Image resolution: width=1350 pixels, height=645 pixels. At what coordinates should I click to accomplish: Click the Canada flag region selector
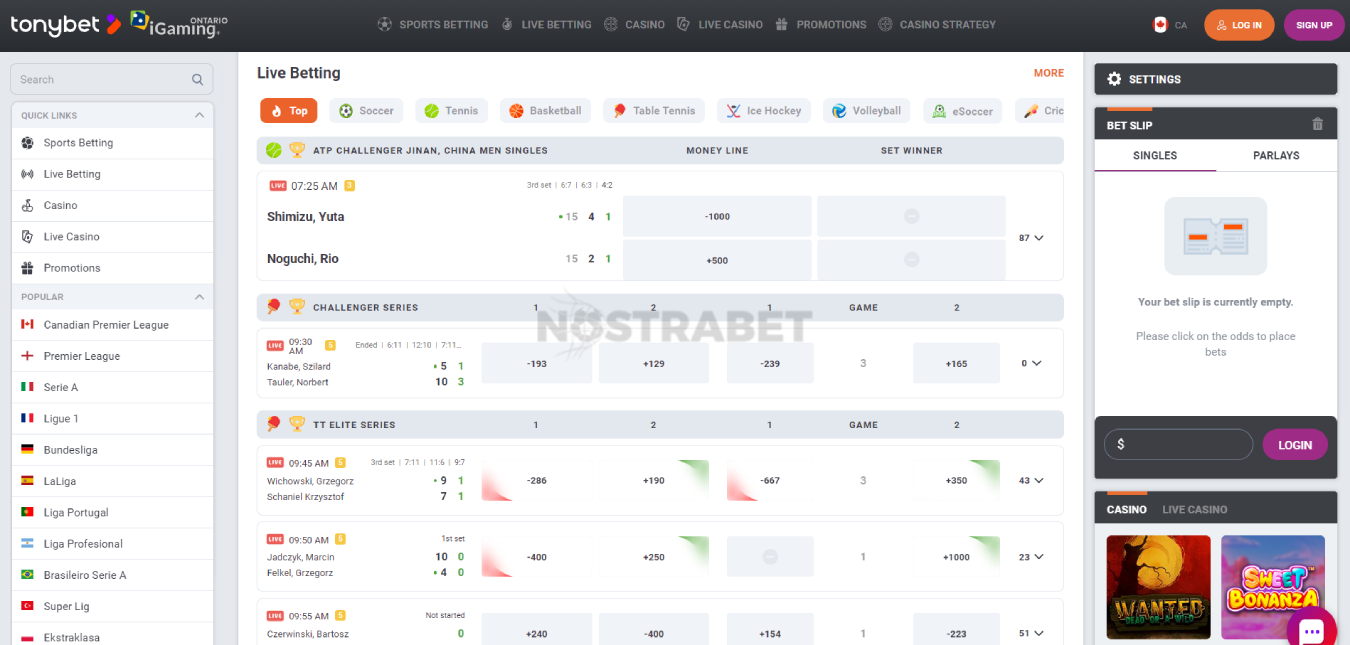coord(1169,25)
